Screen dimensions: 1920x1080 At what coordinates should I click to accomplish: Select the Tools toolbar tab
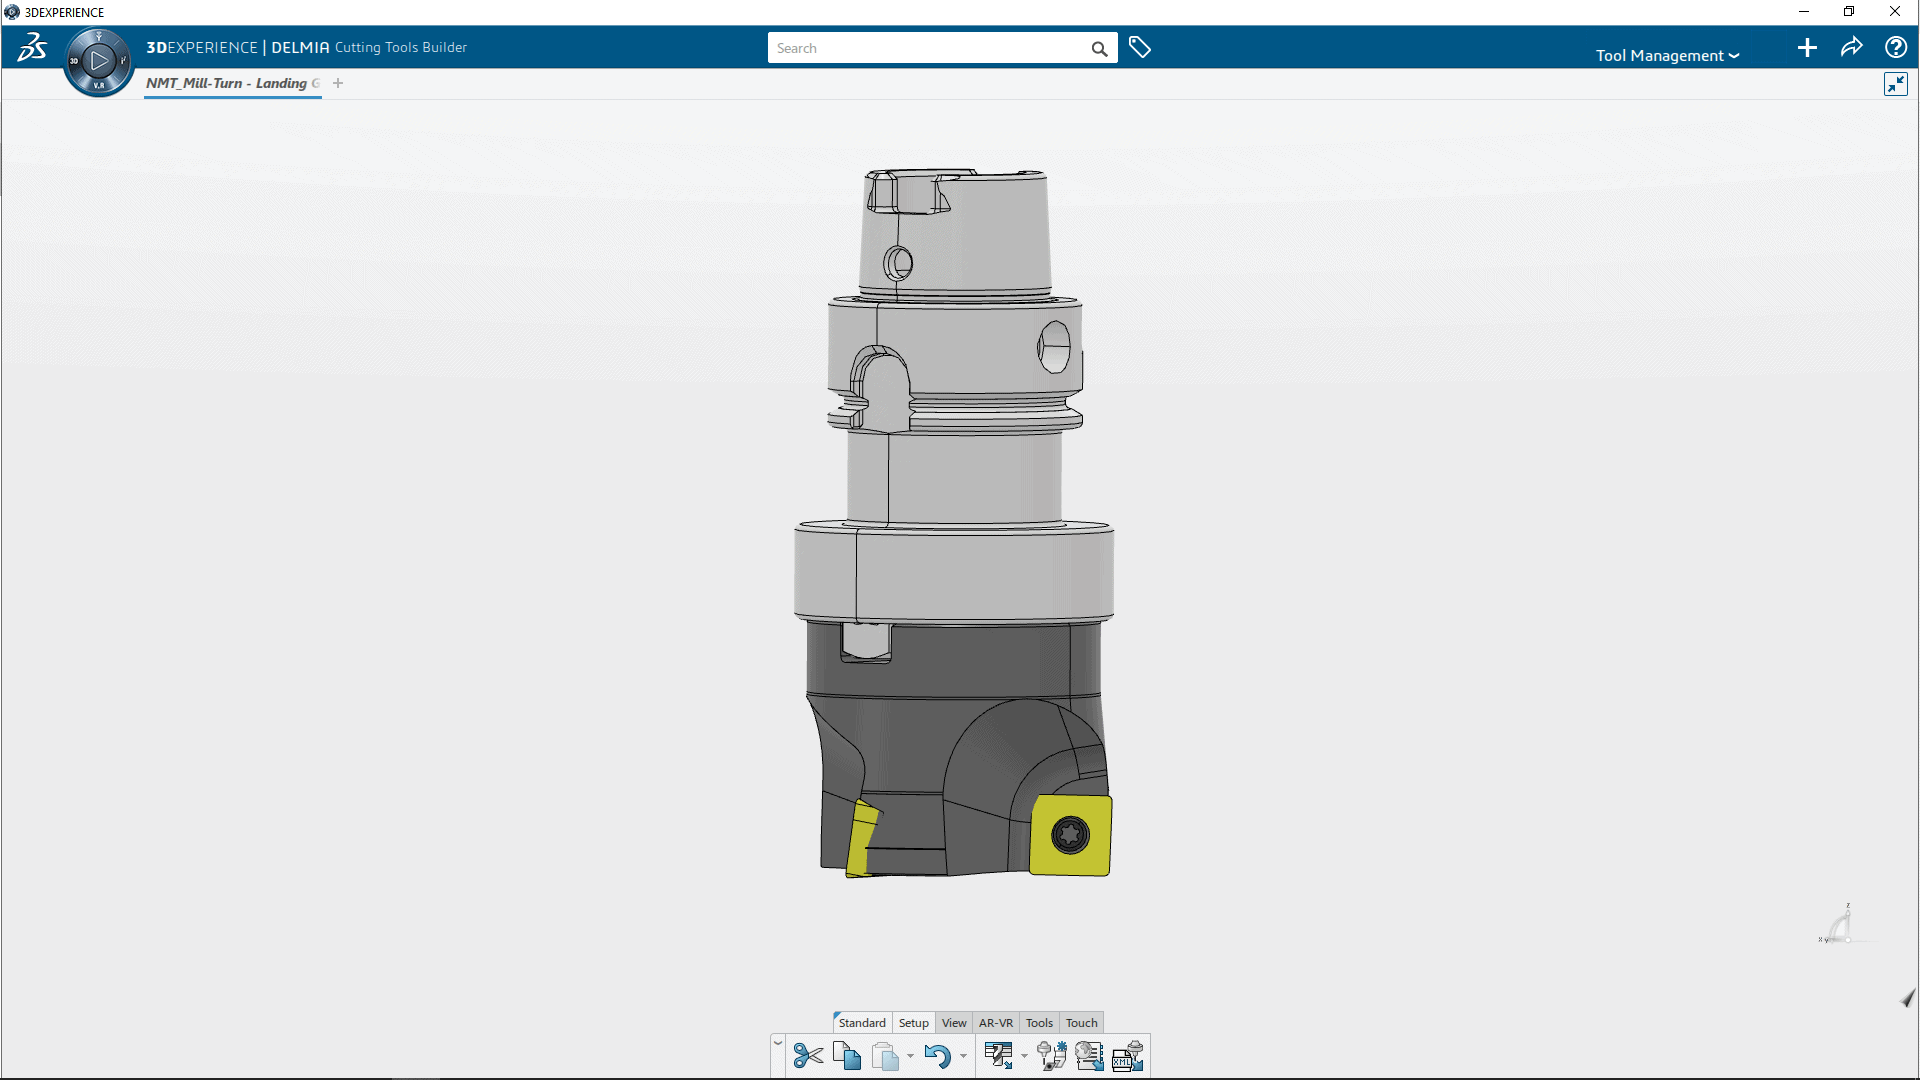[1039, 1022]
